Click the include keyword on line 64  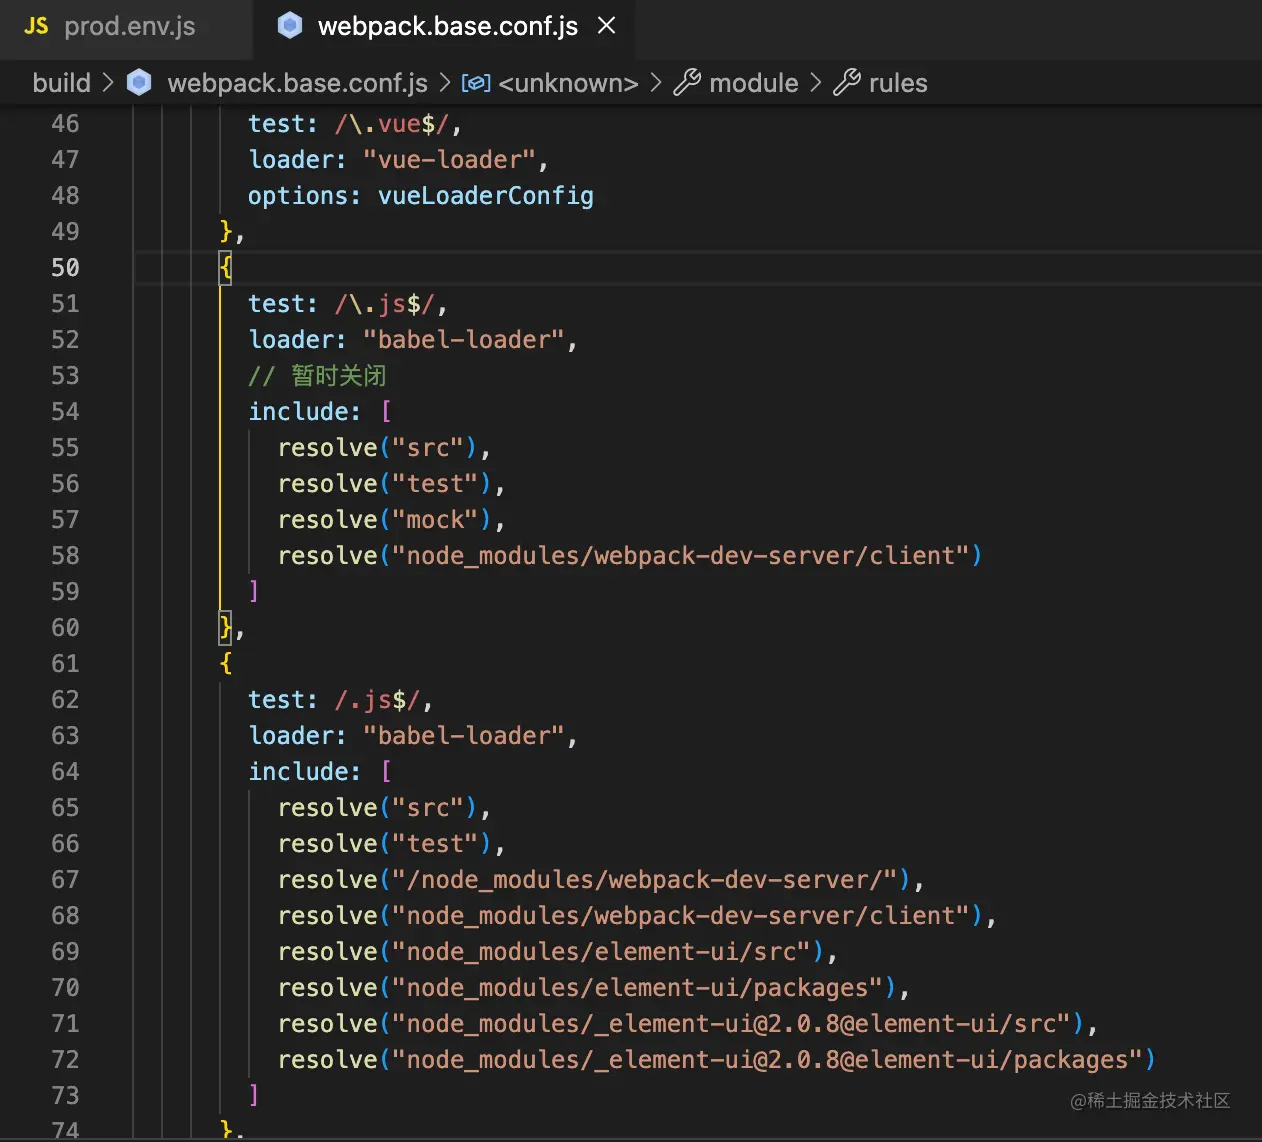coord(297,772)
